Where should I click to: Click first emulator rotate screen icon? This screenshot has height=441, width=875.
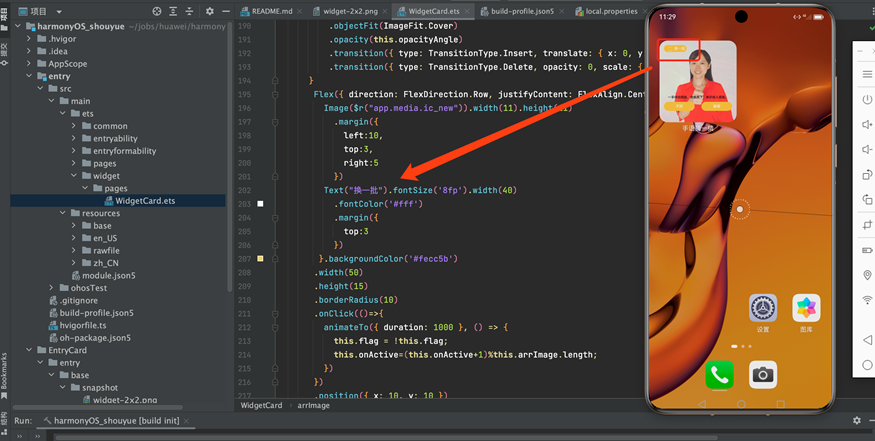[x=867, y=174]
